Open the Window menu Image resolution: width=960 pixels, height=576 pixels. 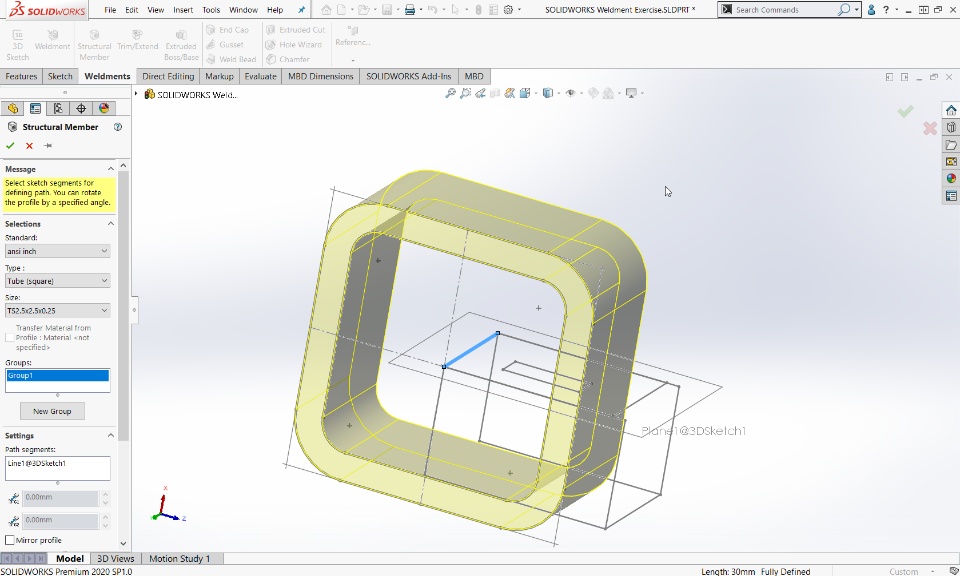(x=243, y=10)
